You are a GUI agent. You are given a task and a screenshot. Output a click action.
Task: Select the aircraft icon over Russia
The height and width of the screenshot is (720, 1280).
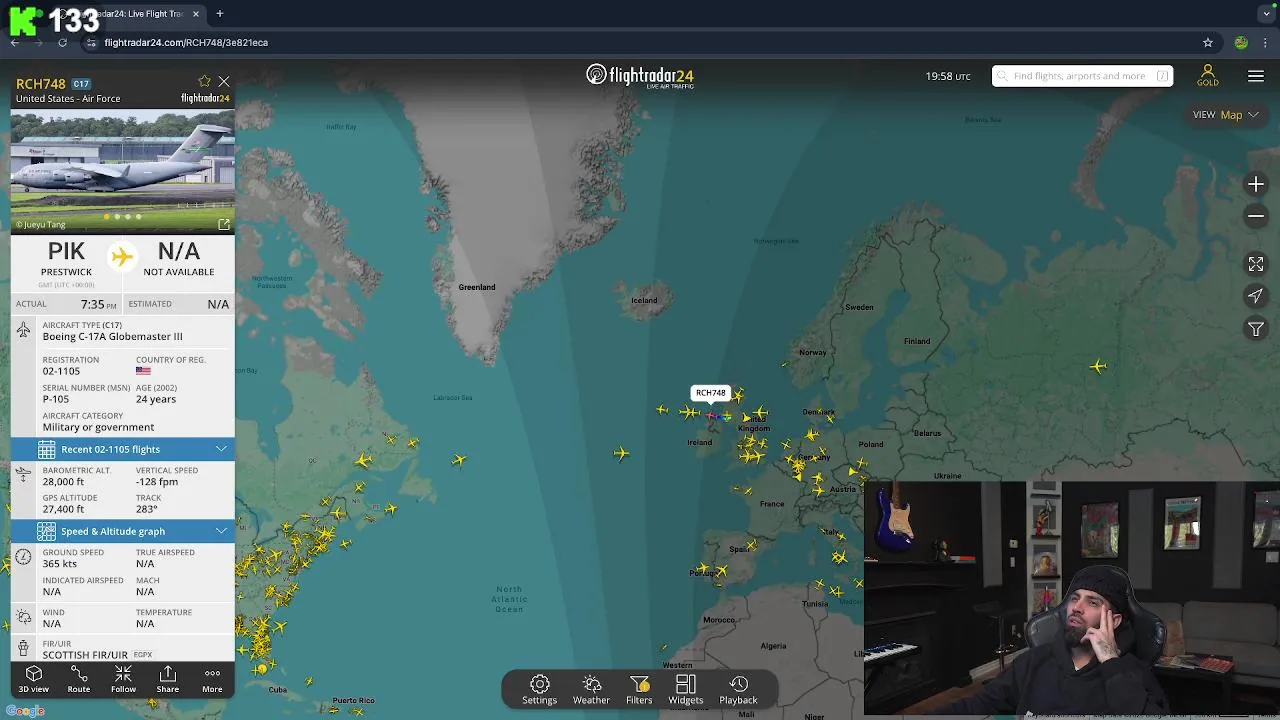(x=1098, y=366)
